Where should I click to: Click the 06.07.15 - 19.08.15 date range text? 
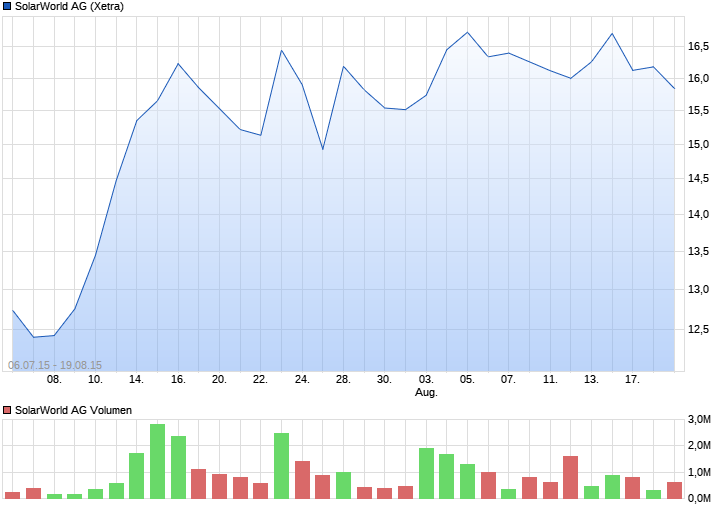tap(55, 365)
